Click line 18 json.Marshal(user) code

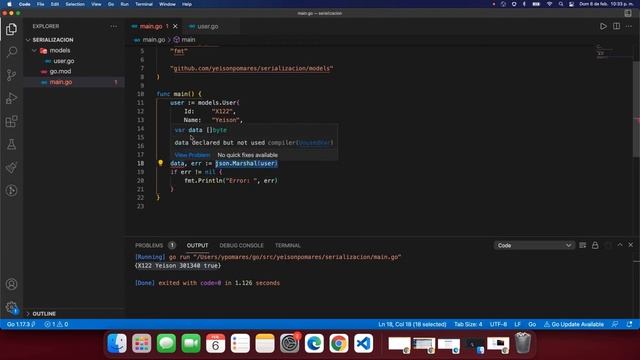point(246,163)
